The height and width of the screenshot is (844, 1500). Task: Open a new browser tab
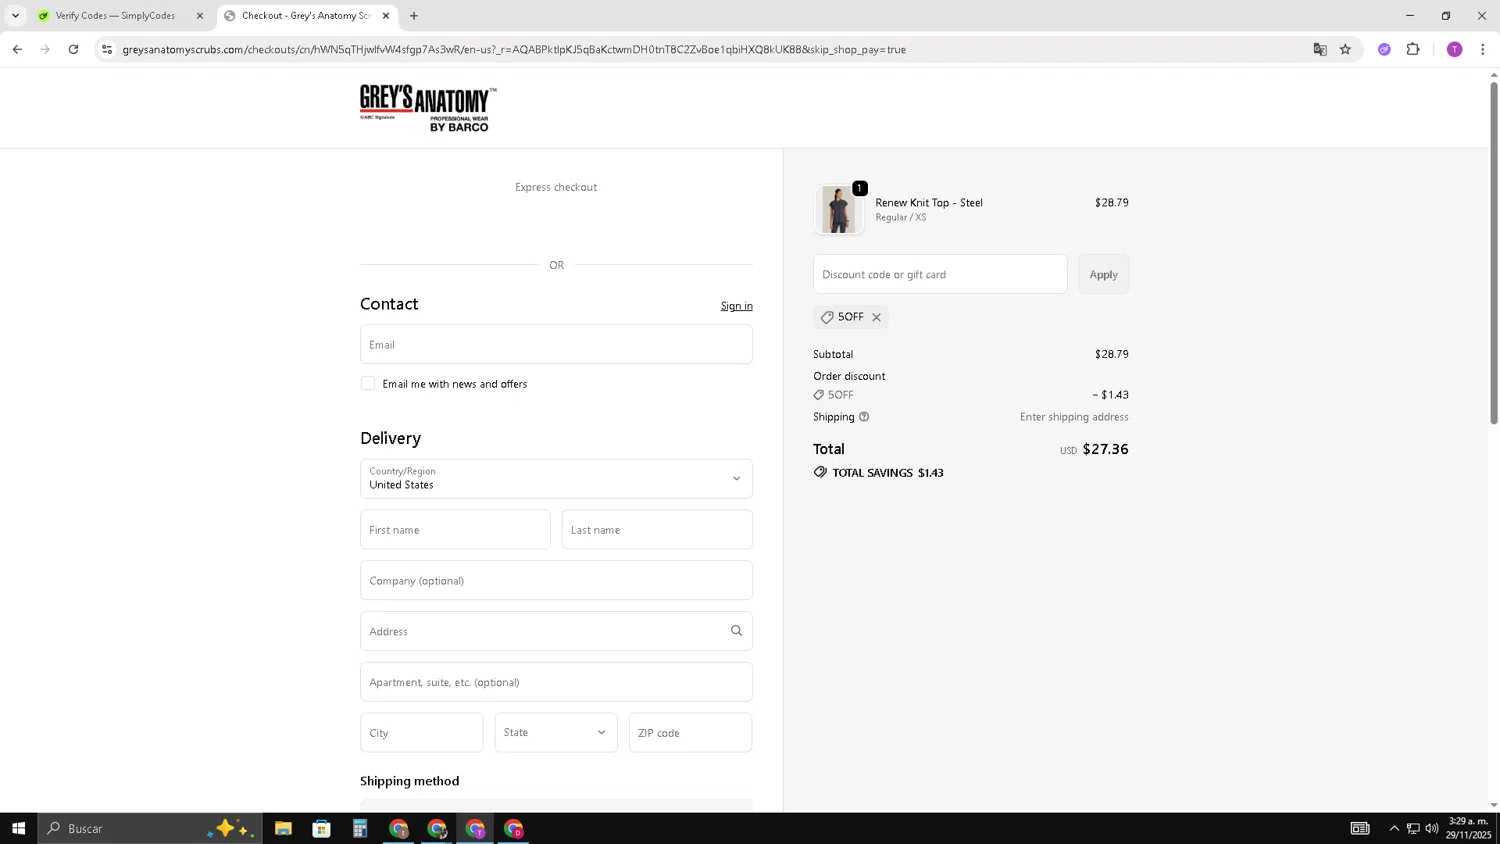[414, 16]
